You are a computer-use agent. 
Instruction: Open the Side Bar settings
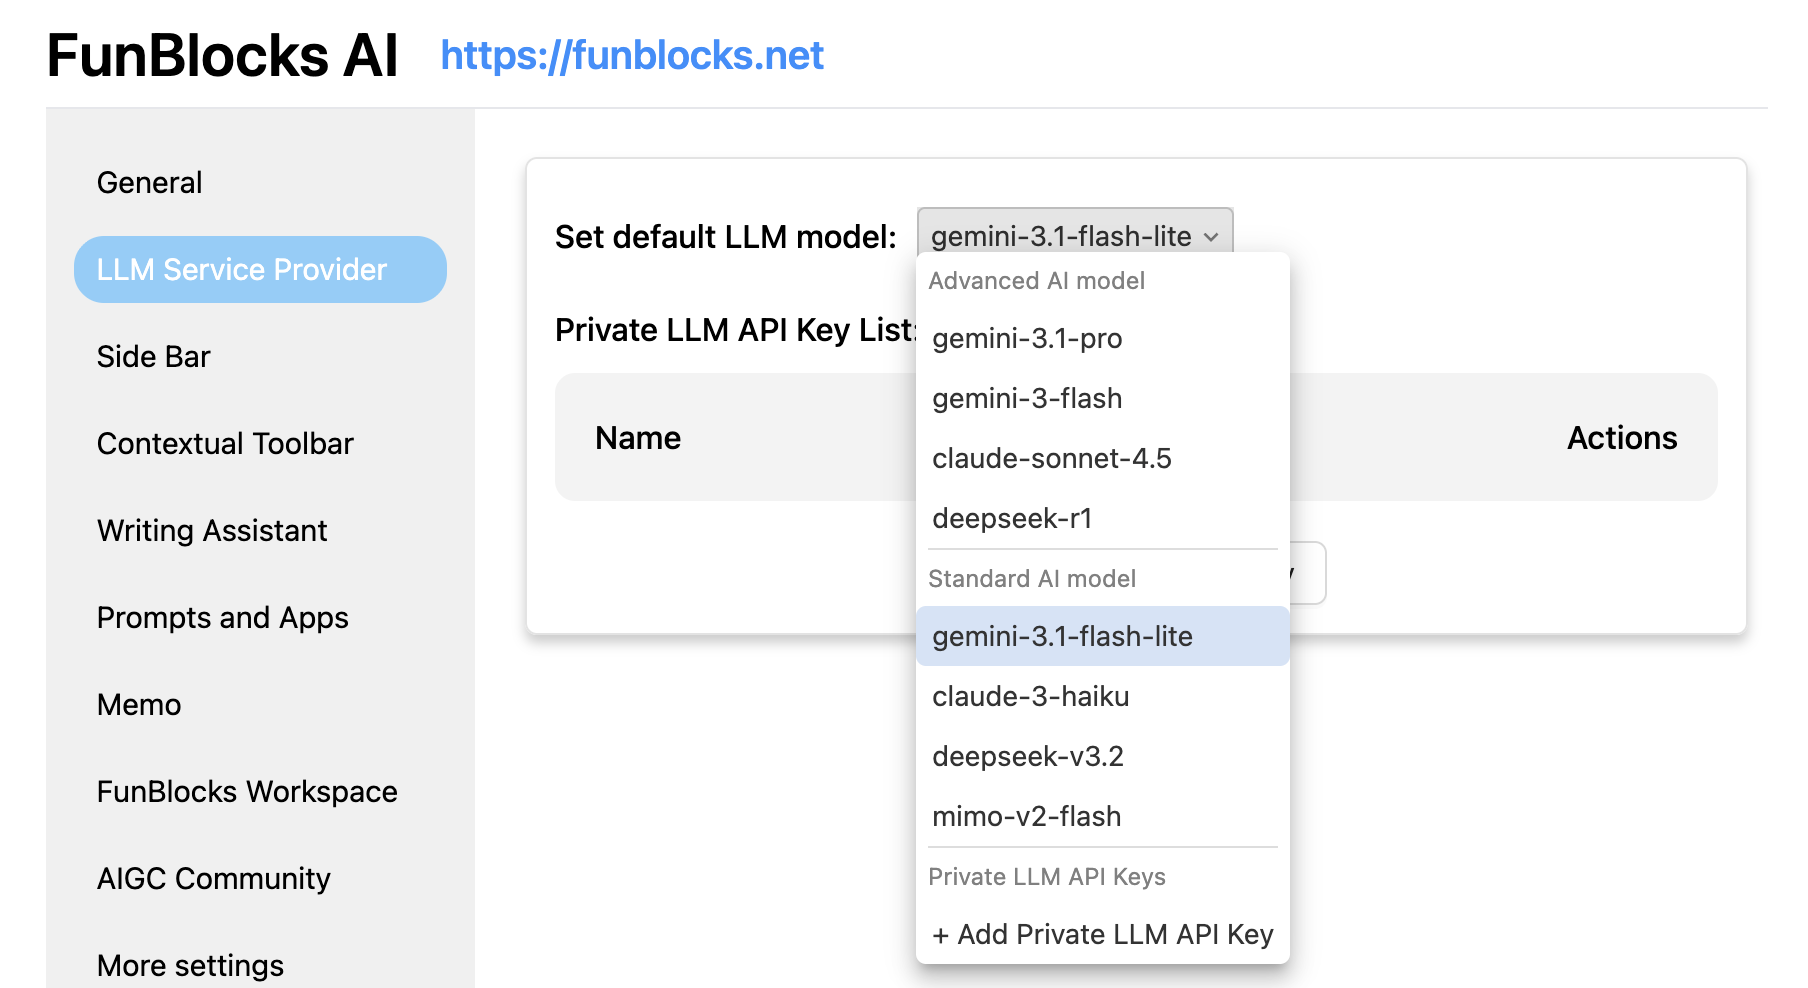153,355
